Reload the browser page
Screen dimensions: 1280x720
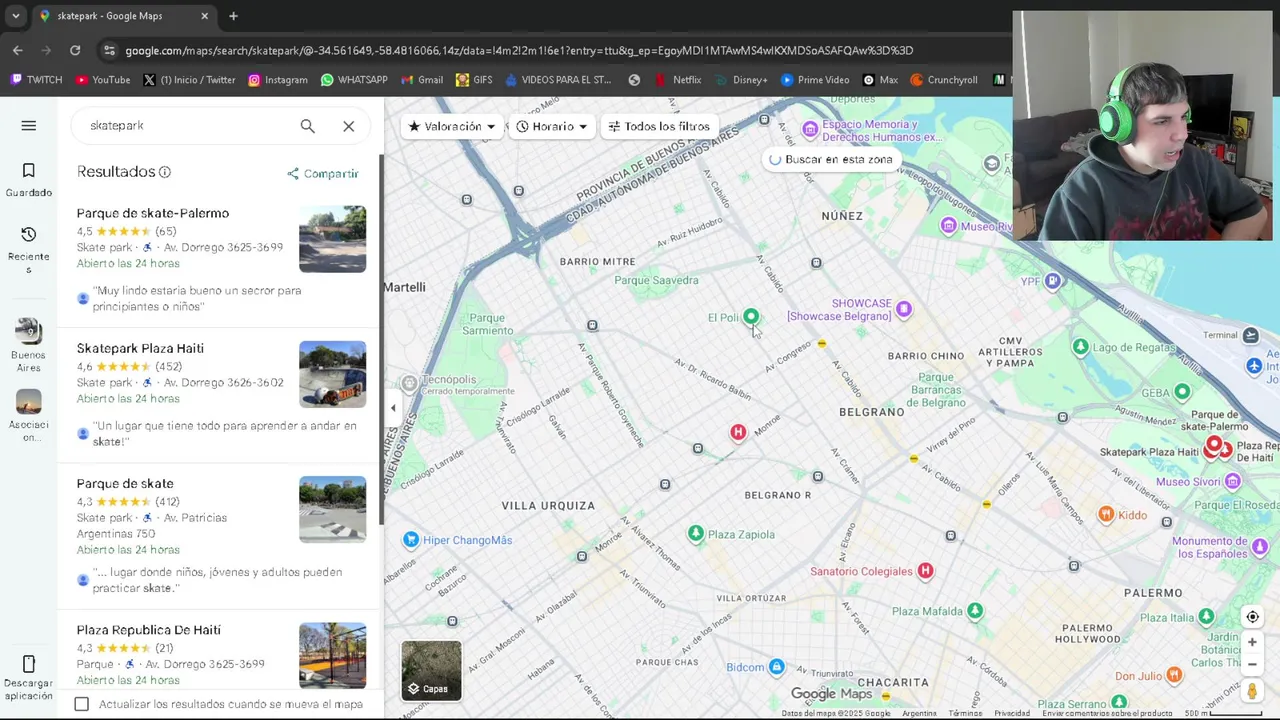click(x=75, y=50)
